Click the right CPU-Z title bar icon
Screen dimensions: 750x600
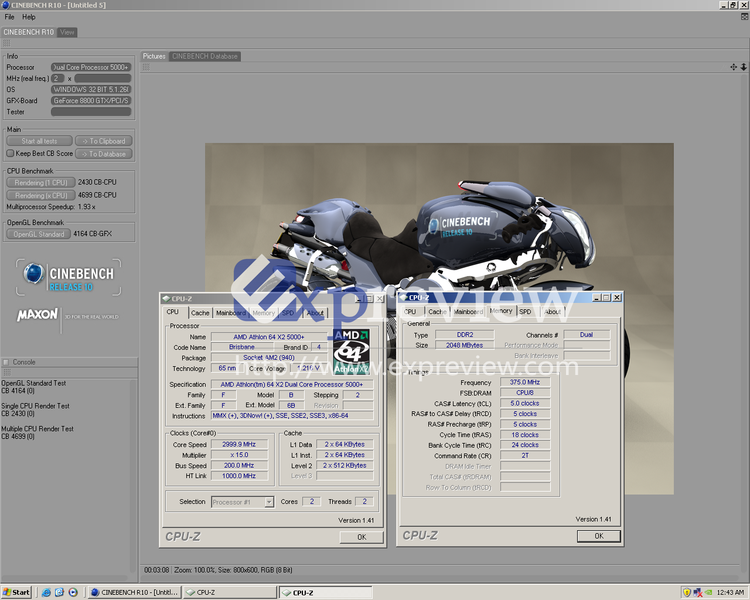[x=403, y=298]
